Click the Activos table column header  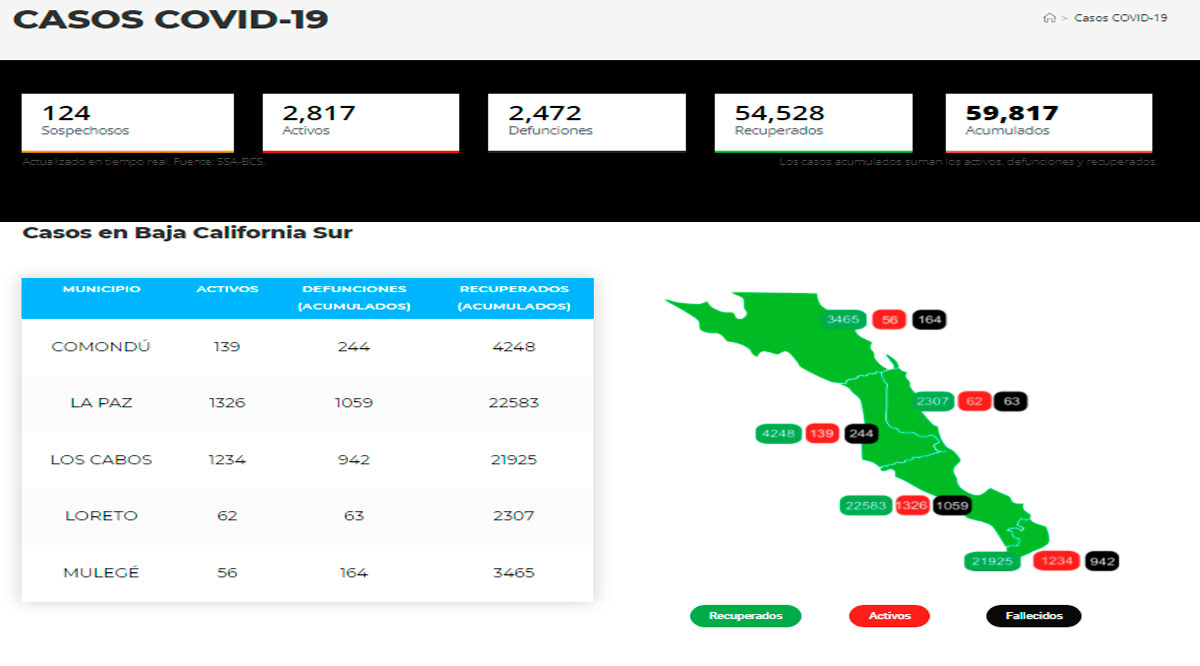(x=227, y=289)
